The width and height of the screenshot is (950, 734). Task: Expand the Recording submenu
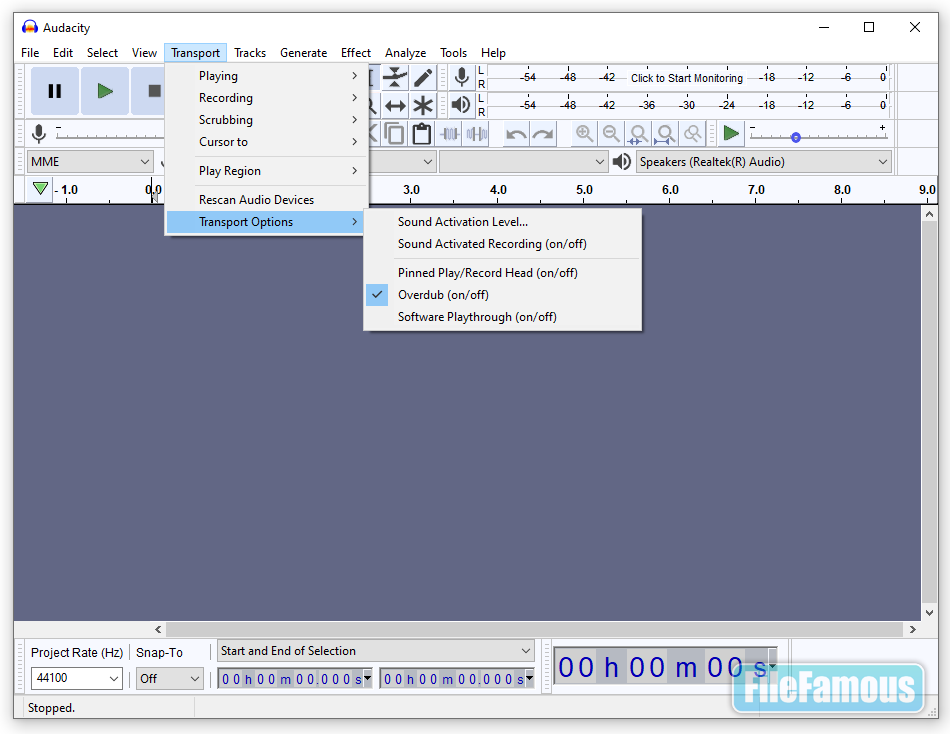pyautogui.click(x=267, y=98)
